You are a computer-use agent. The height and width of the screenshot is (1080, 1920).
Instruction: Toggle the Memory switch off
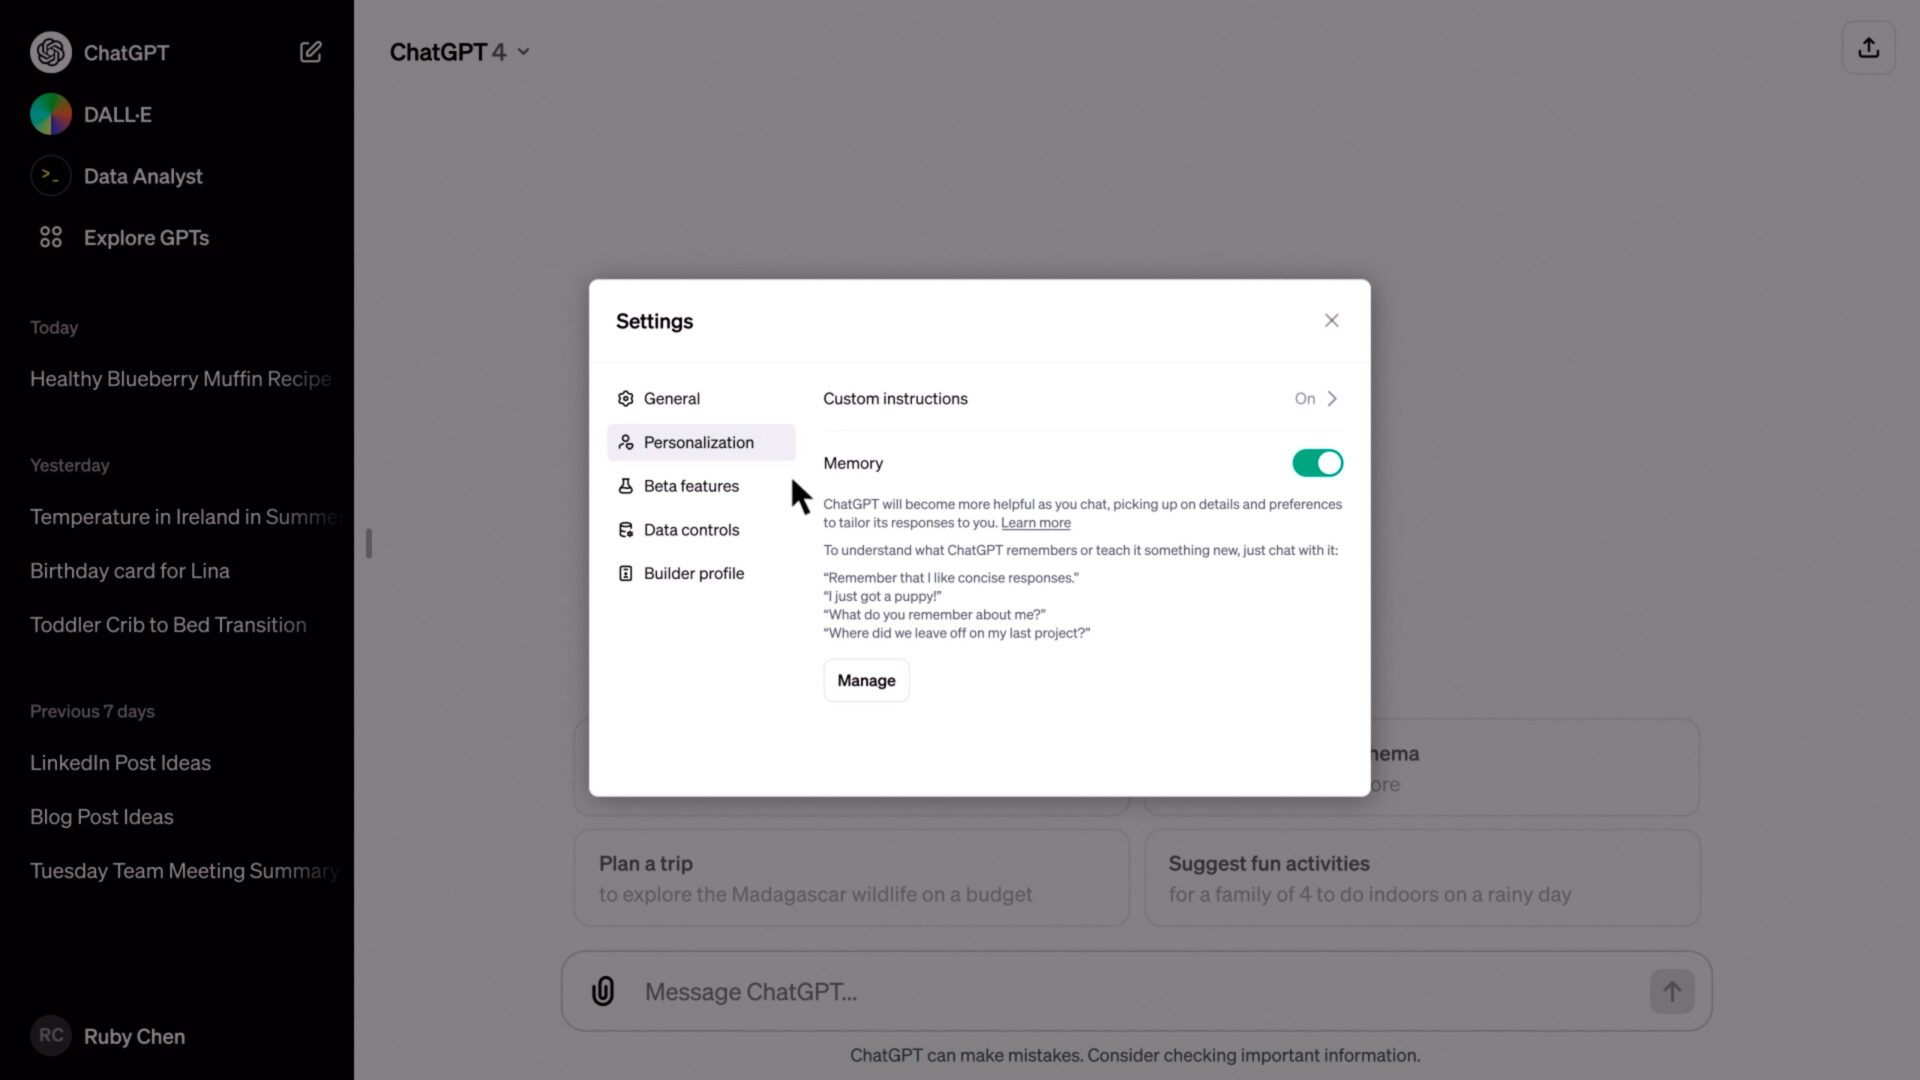1317,463
